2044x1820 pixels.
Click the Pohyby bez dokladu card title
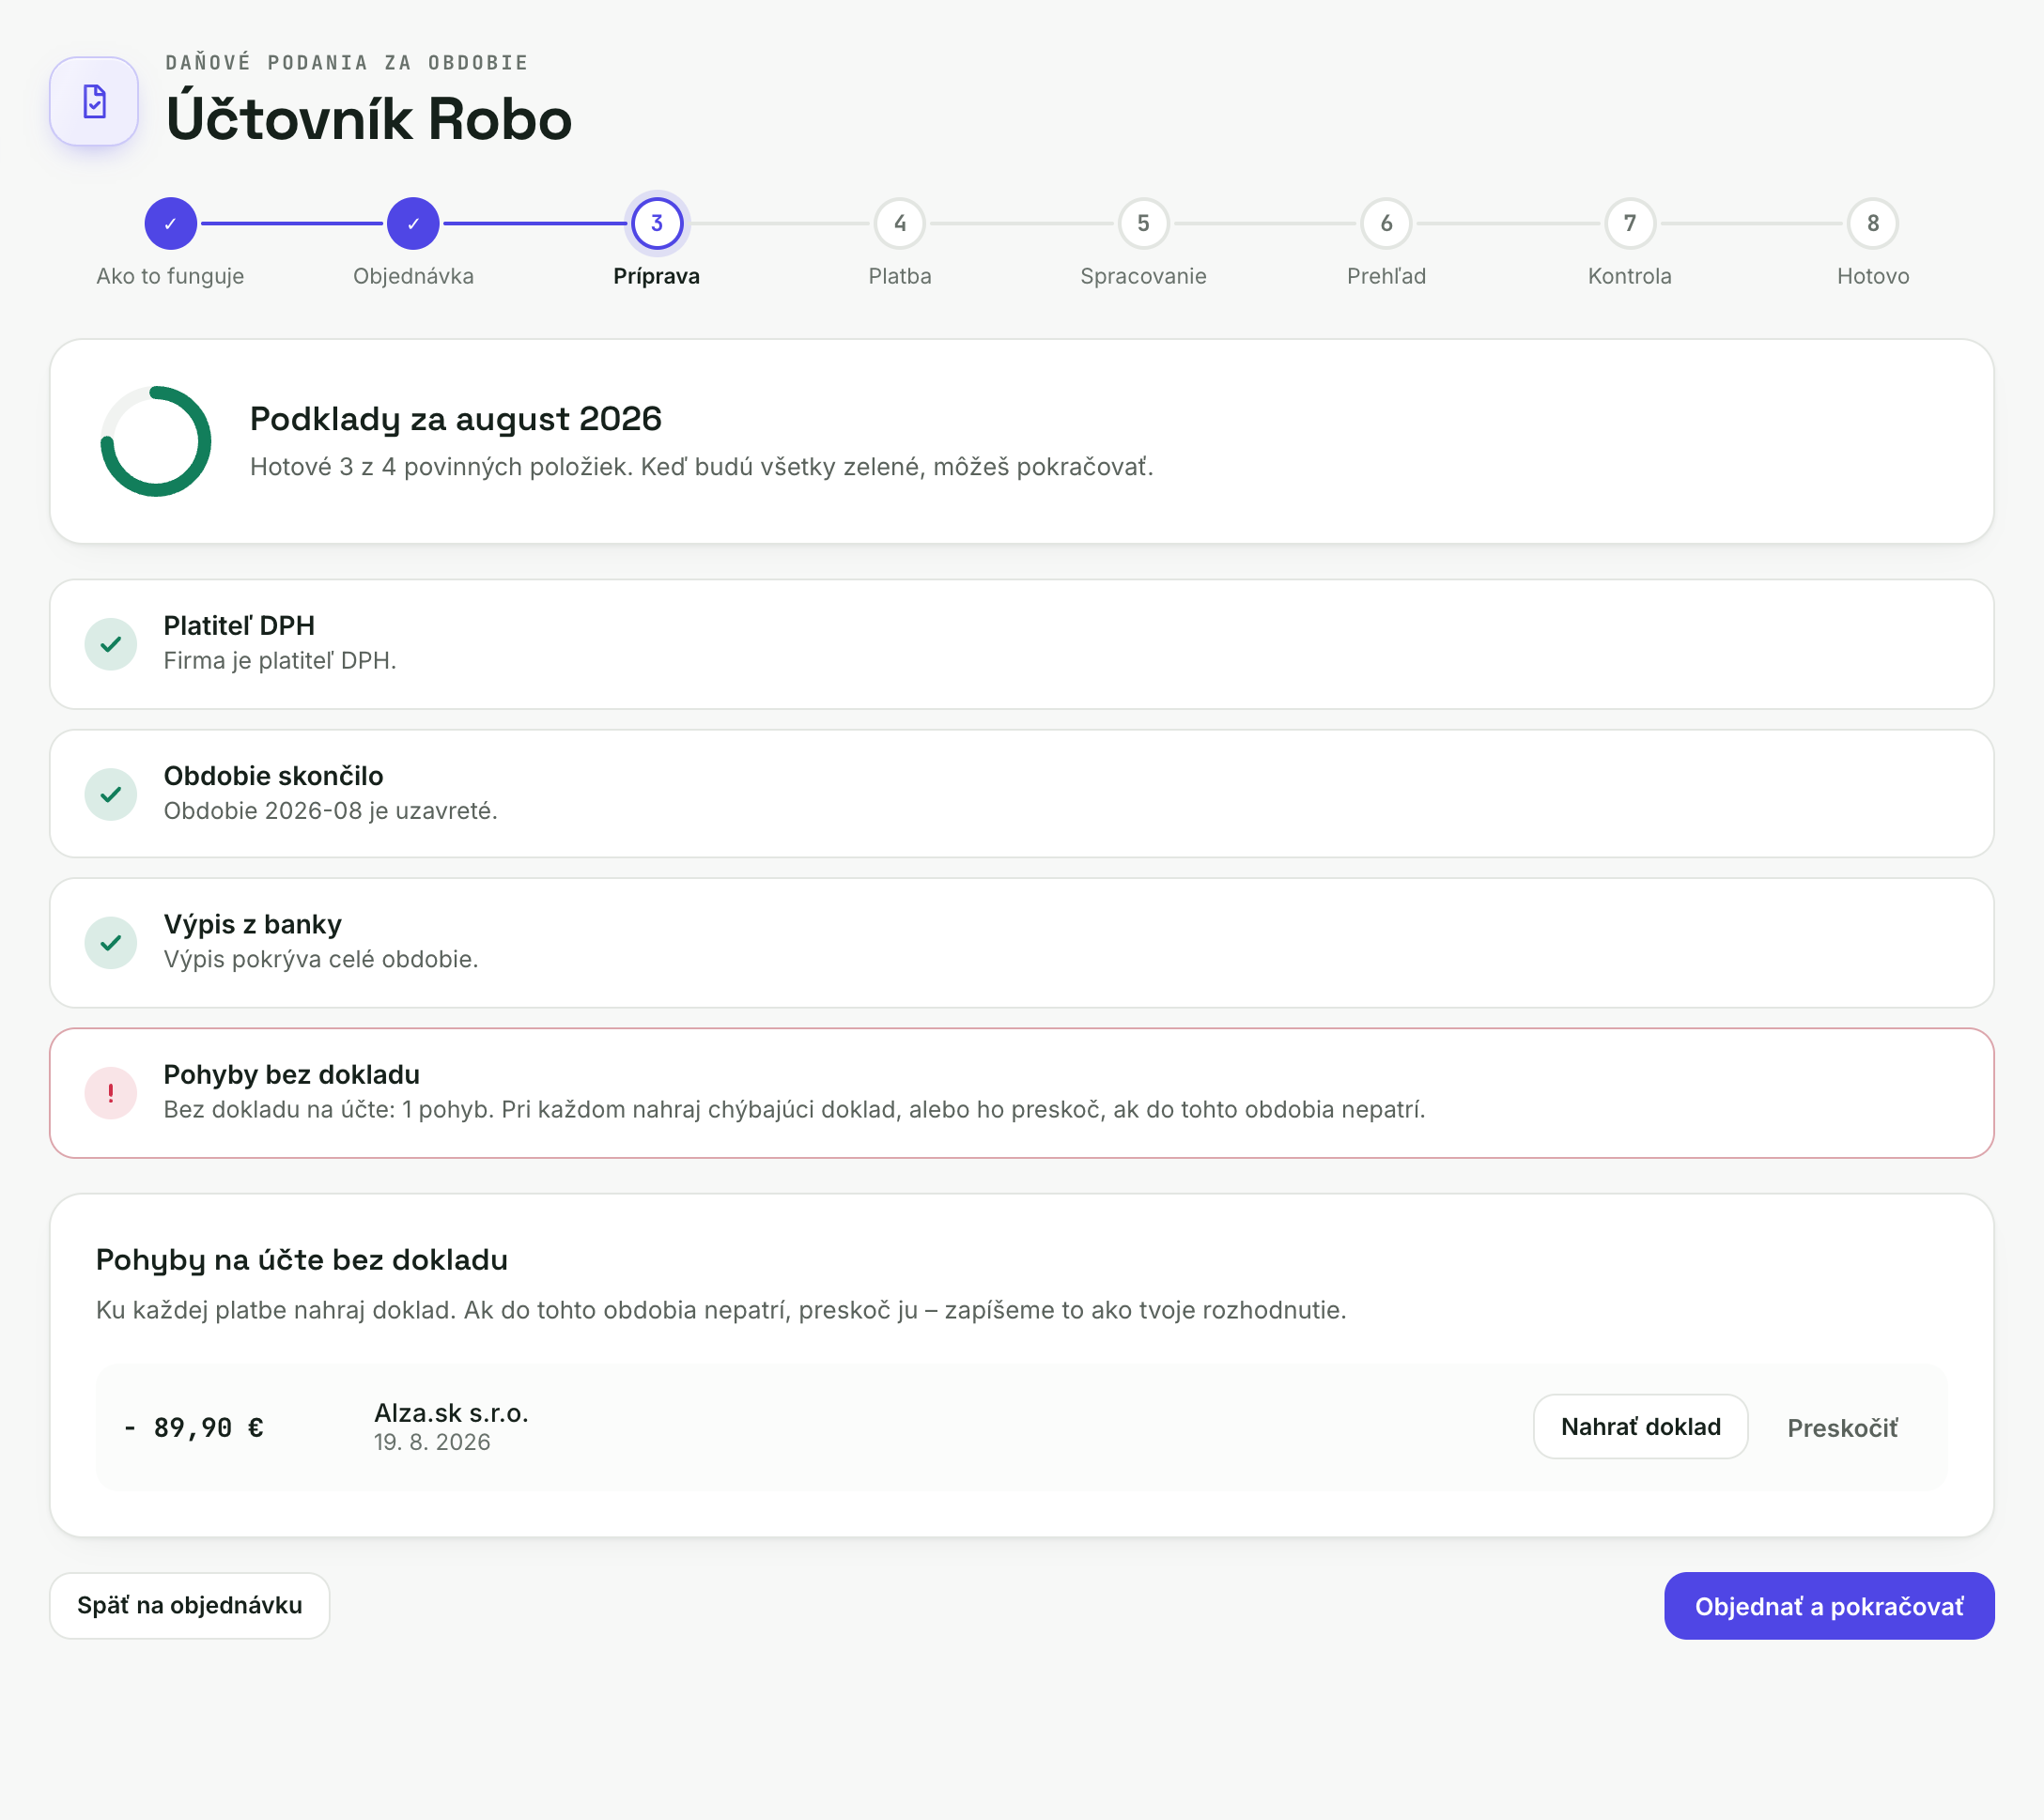pos(291,1075)
